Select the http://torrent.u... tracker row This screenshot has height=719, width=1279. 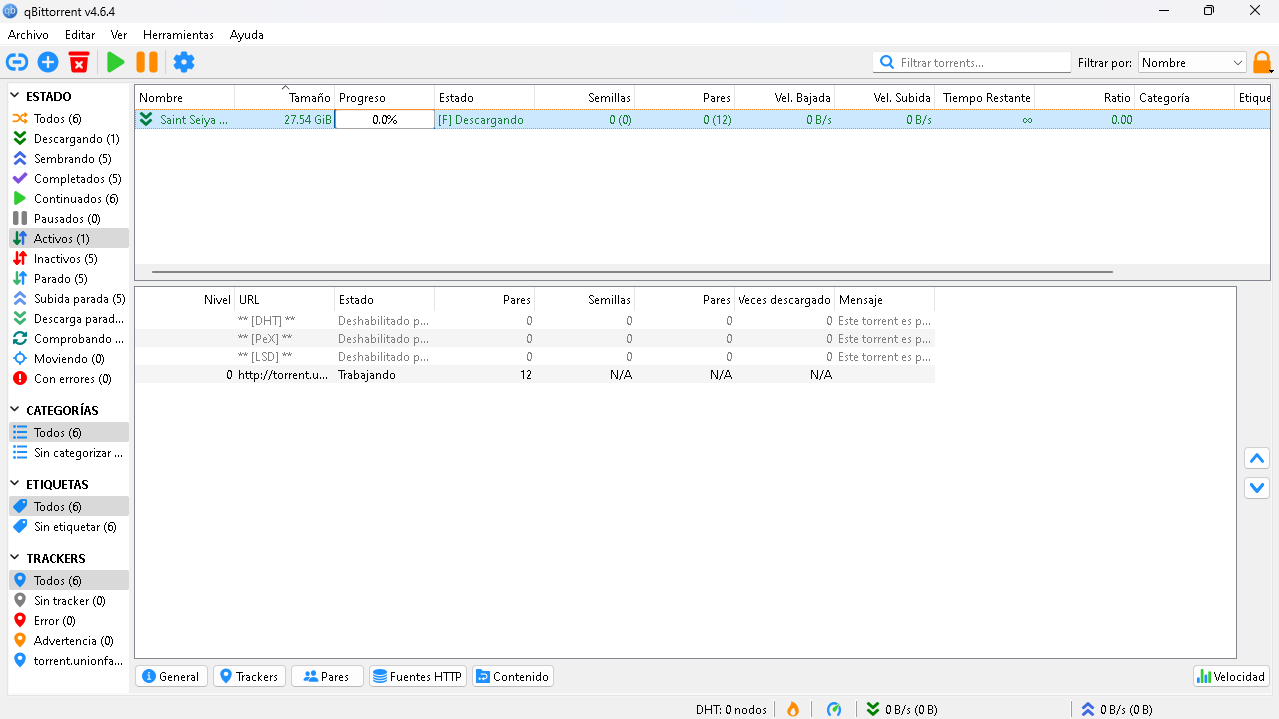pos(535,375)
